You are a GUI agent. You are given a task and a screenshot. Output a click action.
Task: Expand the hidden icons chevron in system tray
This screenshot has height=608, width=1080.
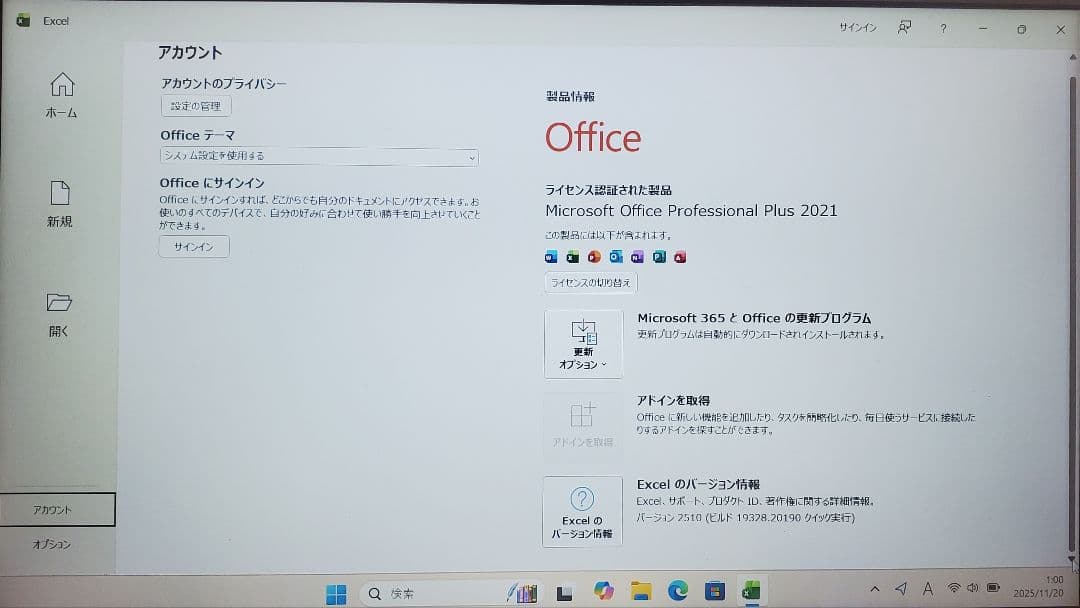875,590
